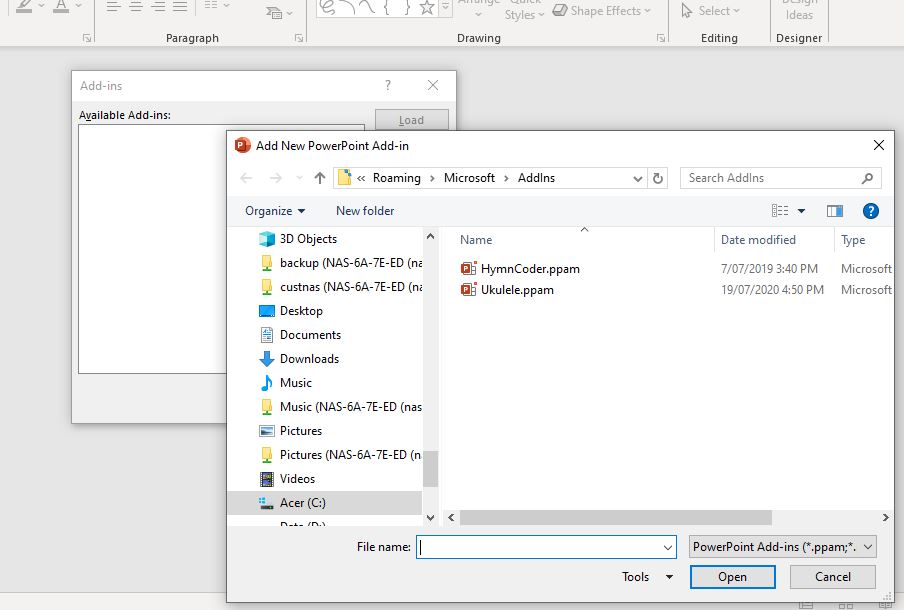Navigate to Roaming in the address path

397,178
